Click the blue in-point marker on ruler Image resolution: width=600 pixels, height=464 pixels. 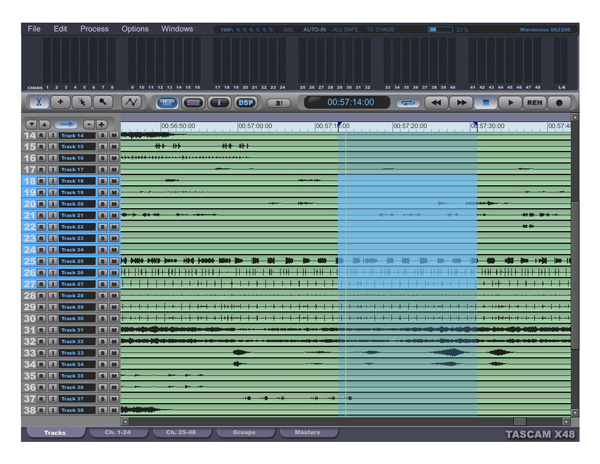[340, 125]
